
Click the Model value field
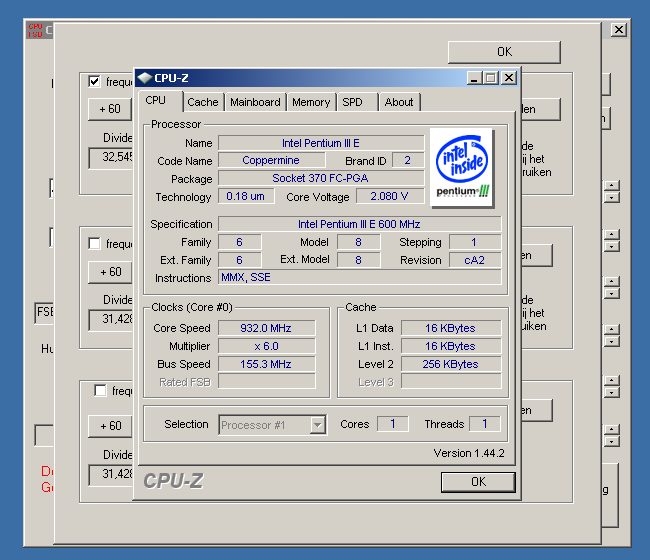pyautogui.click(x=359, y=242)
